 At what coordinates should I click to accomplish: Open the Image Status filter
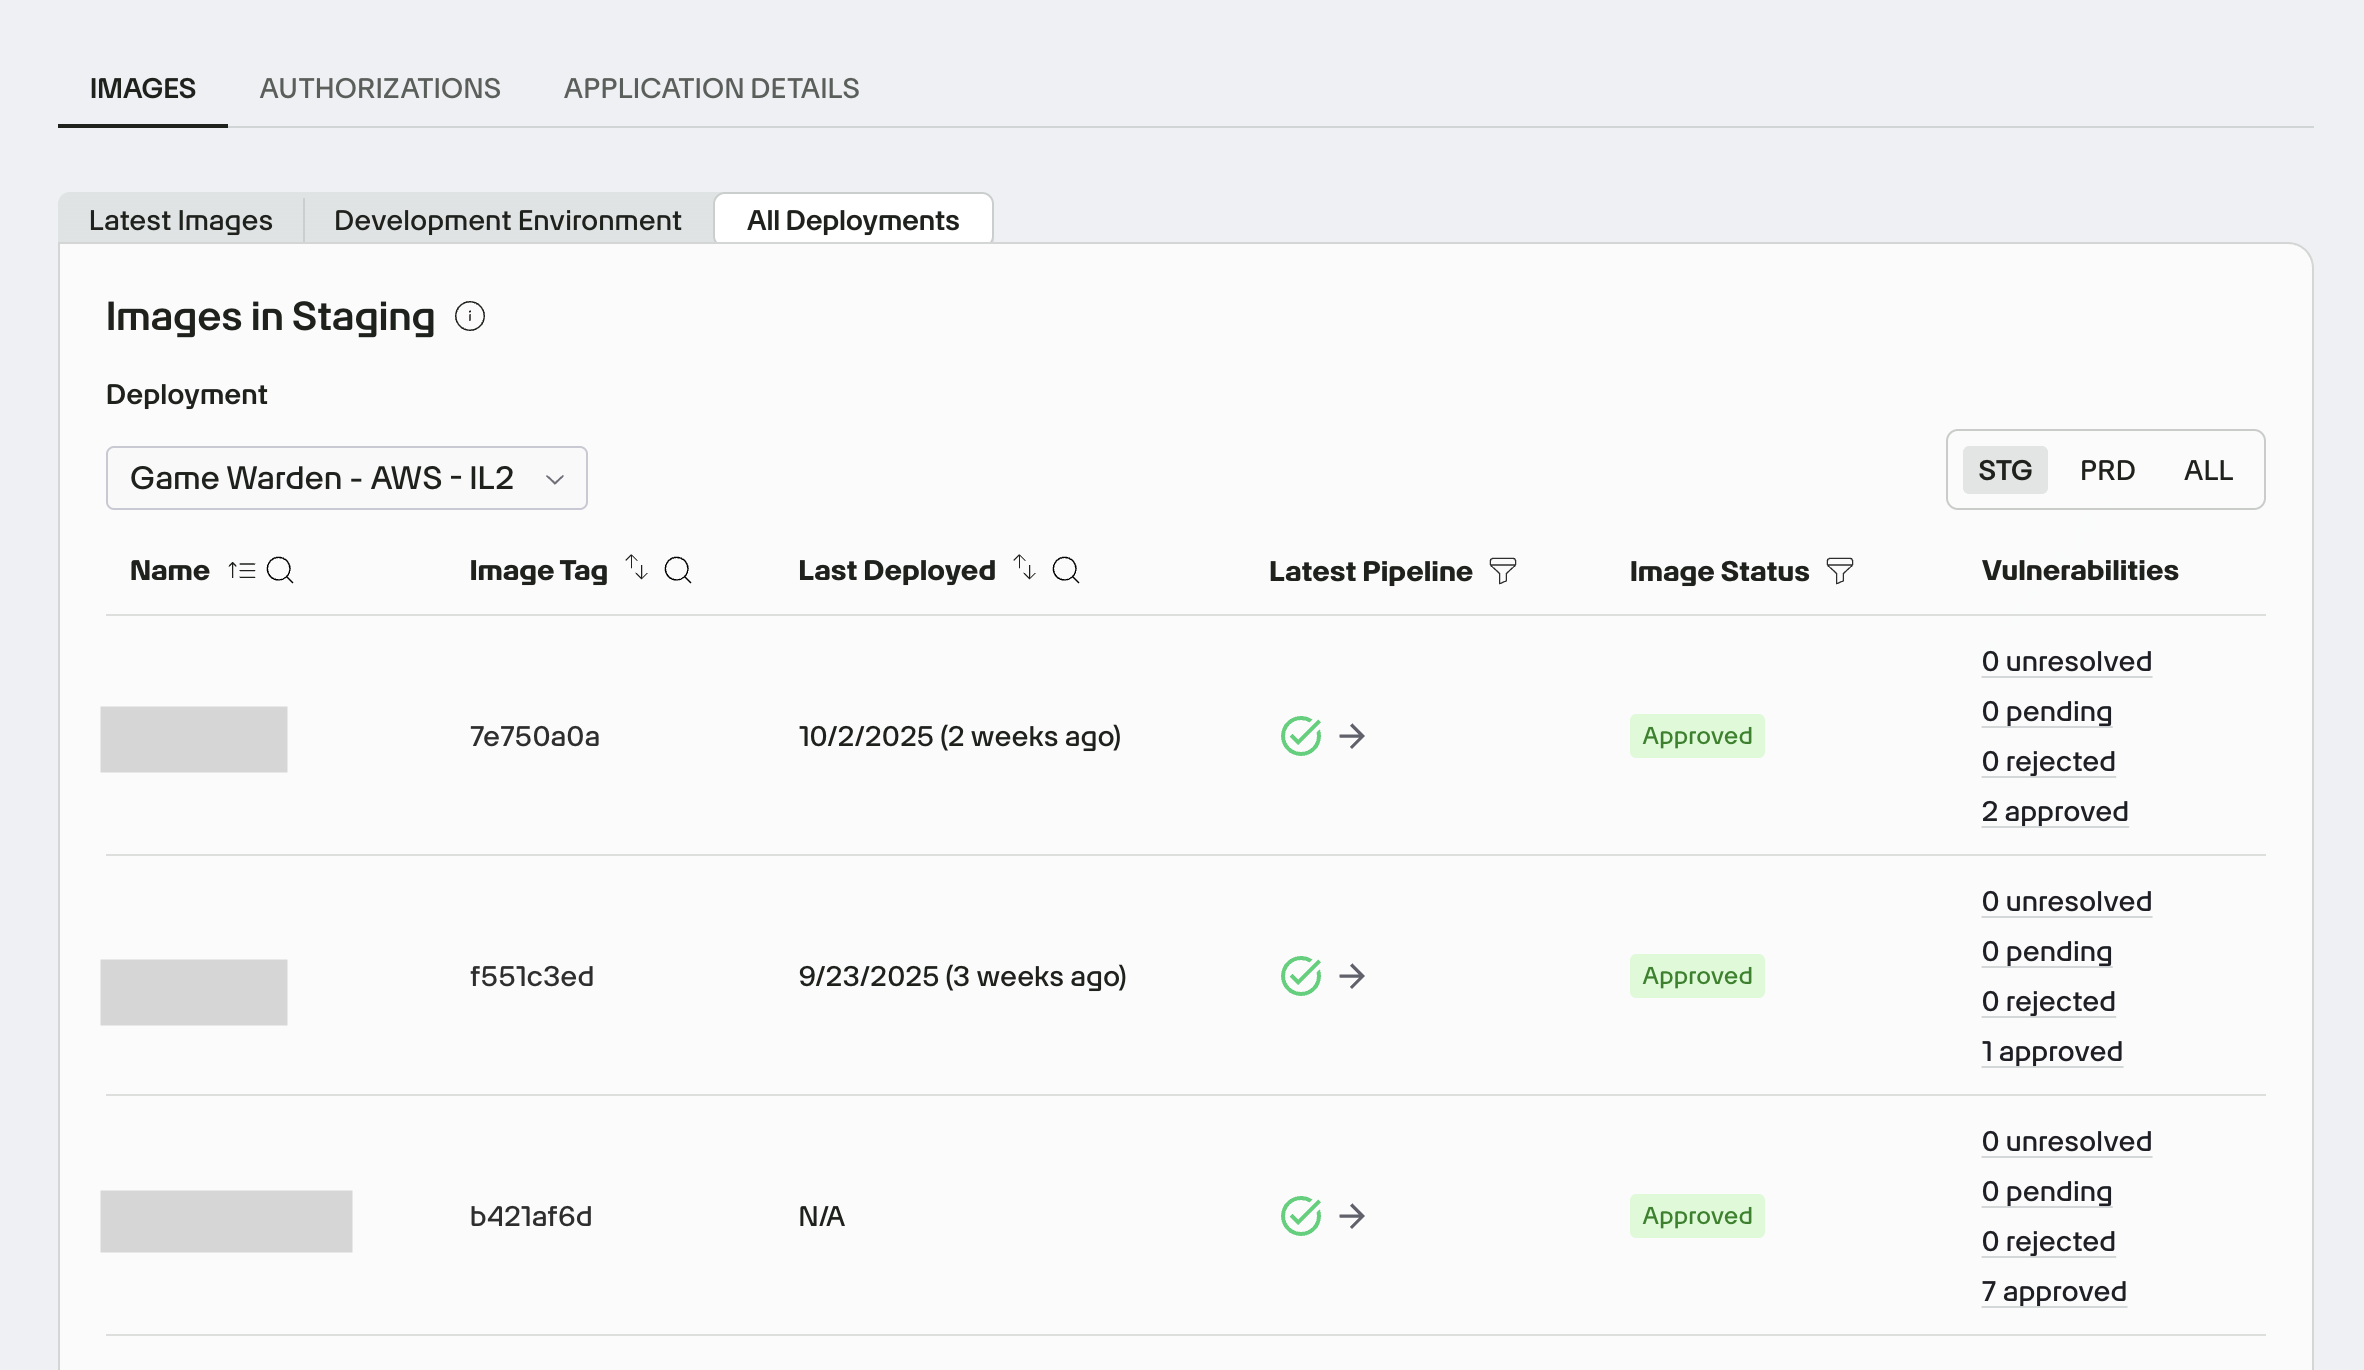(x=1840, y=571)
